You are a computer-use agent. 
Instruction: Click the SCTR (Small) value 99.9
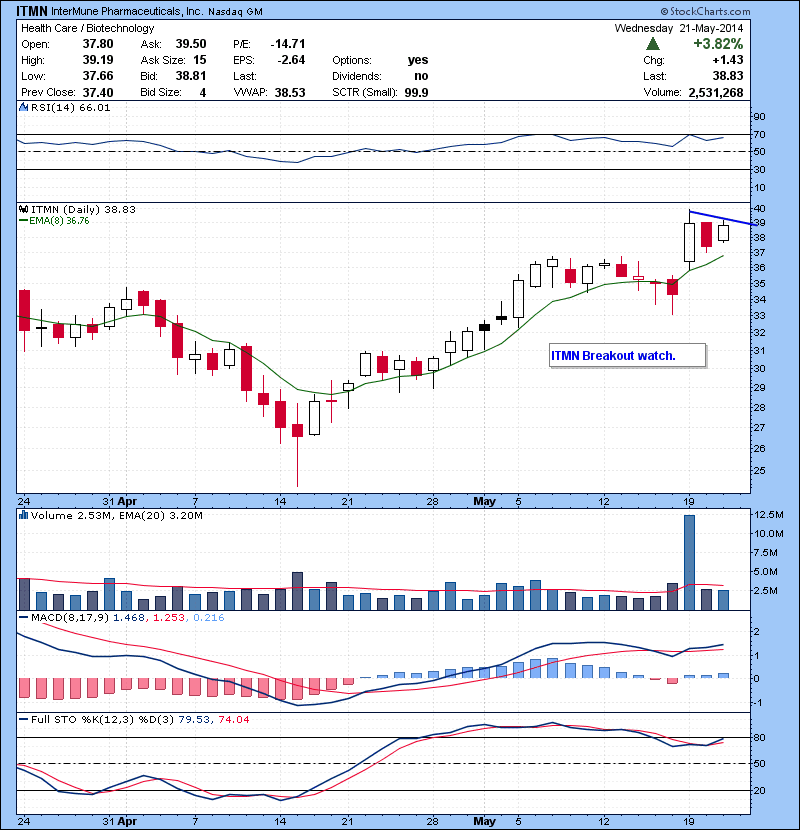click(x=416, y=93)
